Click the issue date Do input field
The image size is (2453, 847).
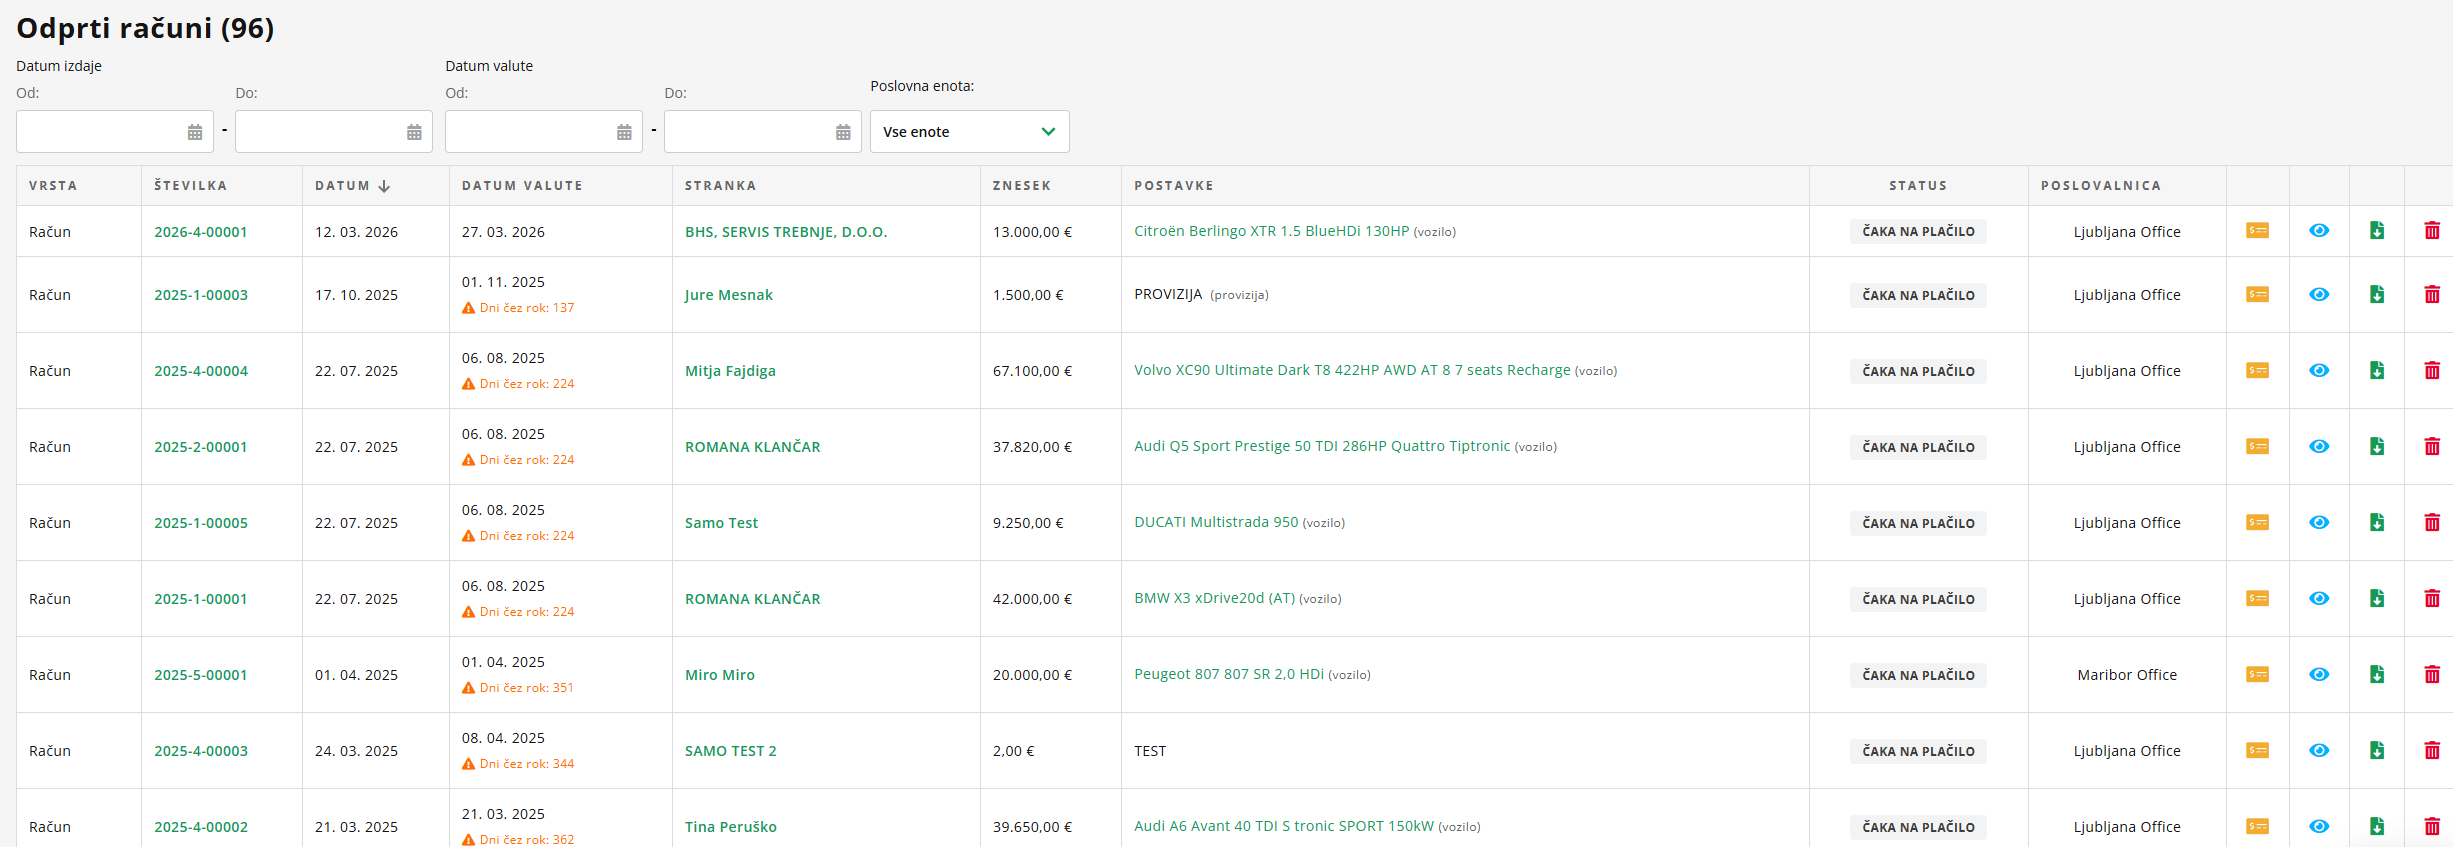318,132
